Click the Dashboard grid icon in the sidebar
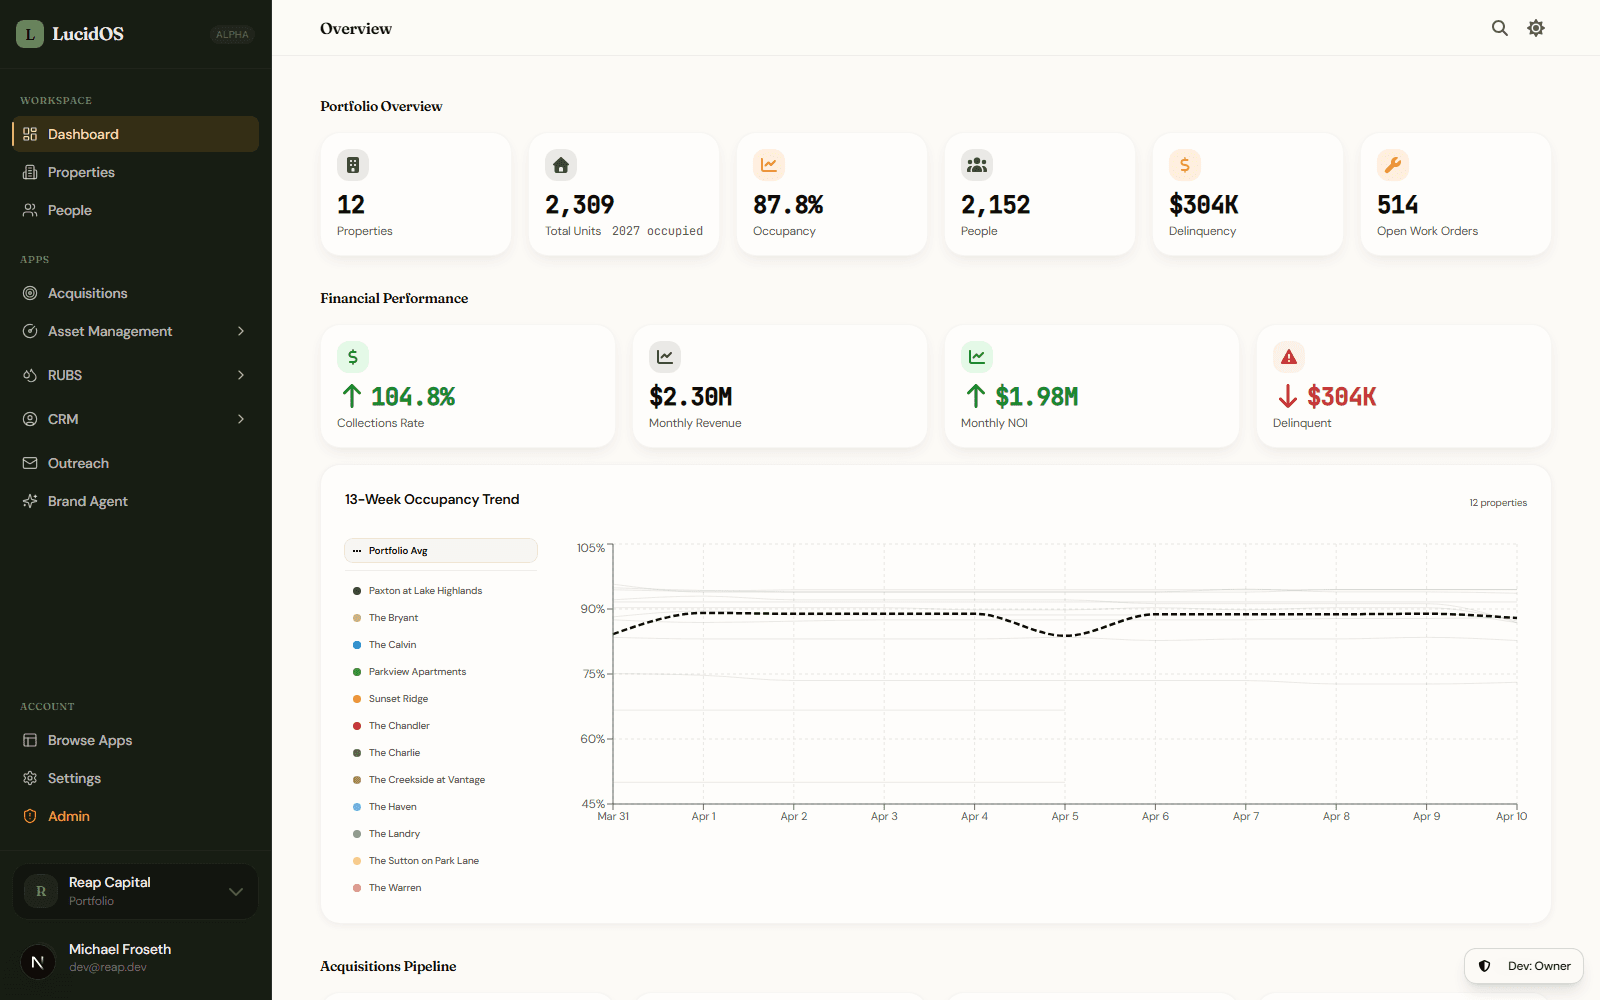 coord(30,134)
